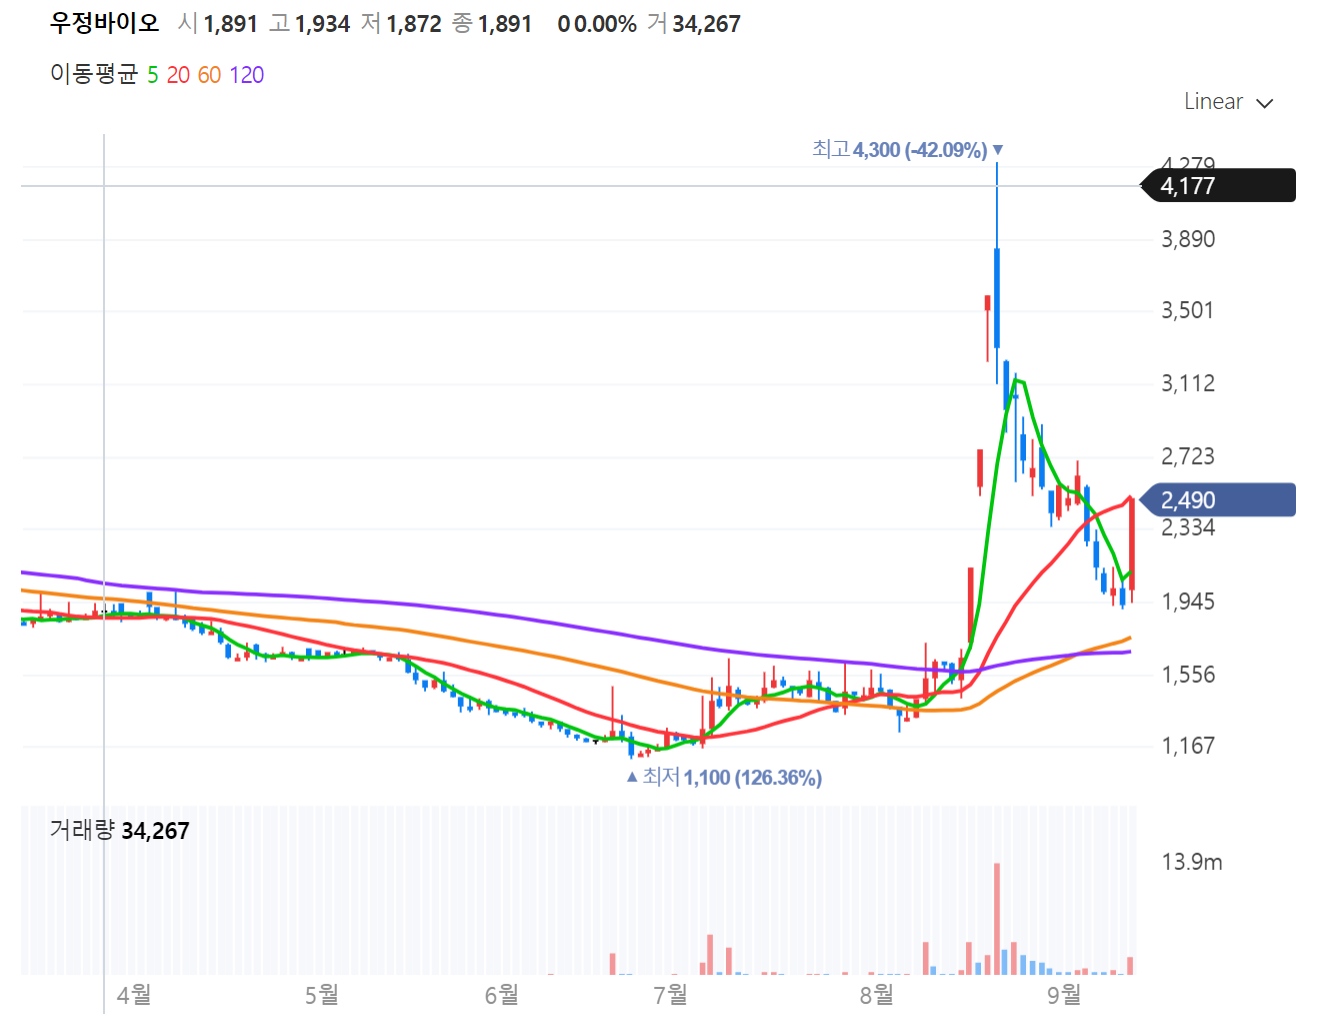
Task: Select the 20-day moving average setting
Action: [x=178, y=75]
